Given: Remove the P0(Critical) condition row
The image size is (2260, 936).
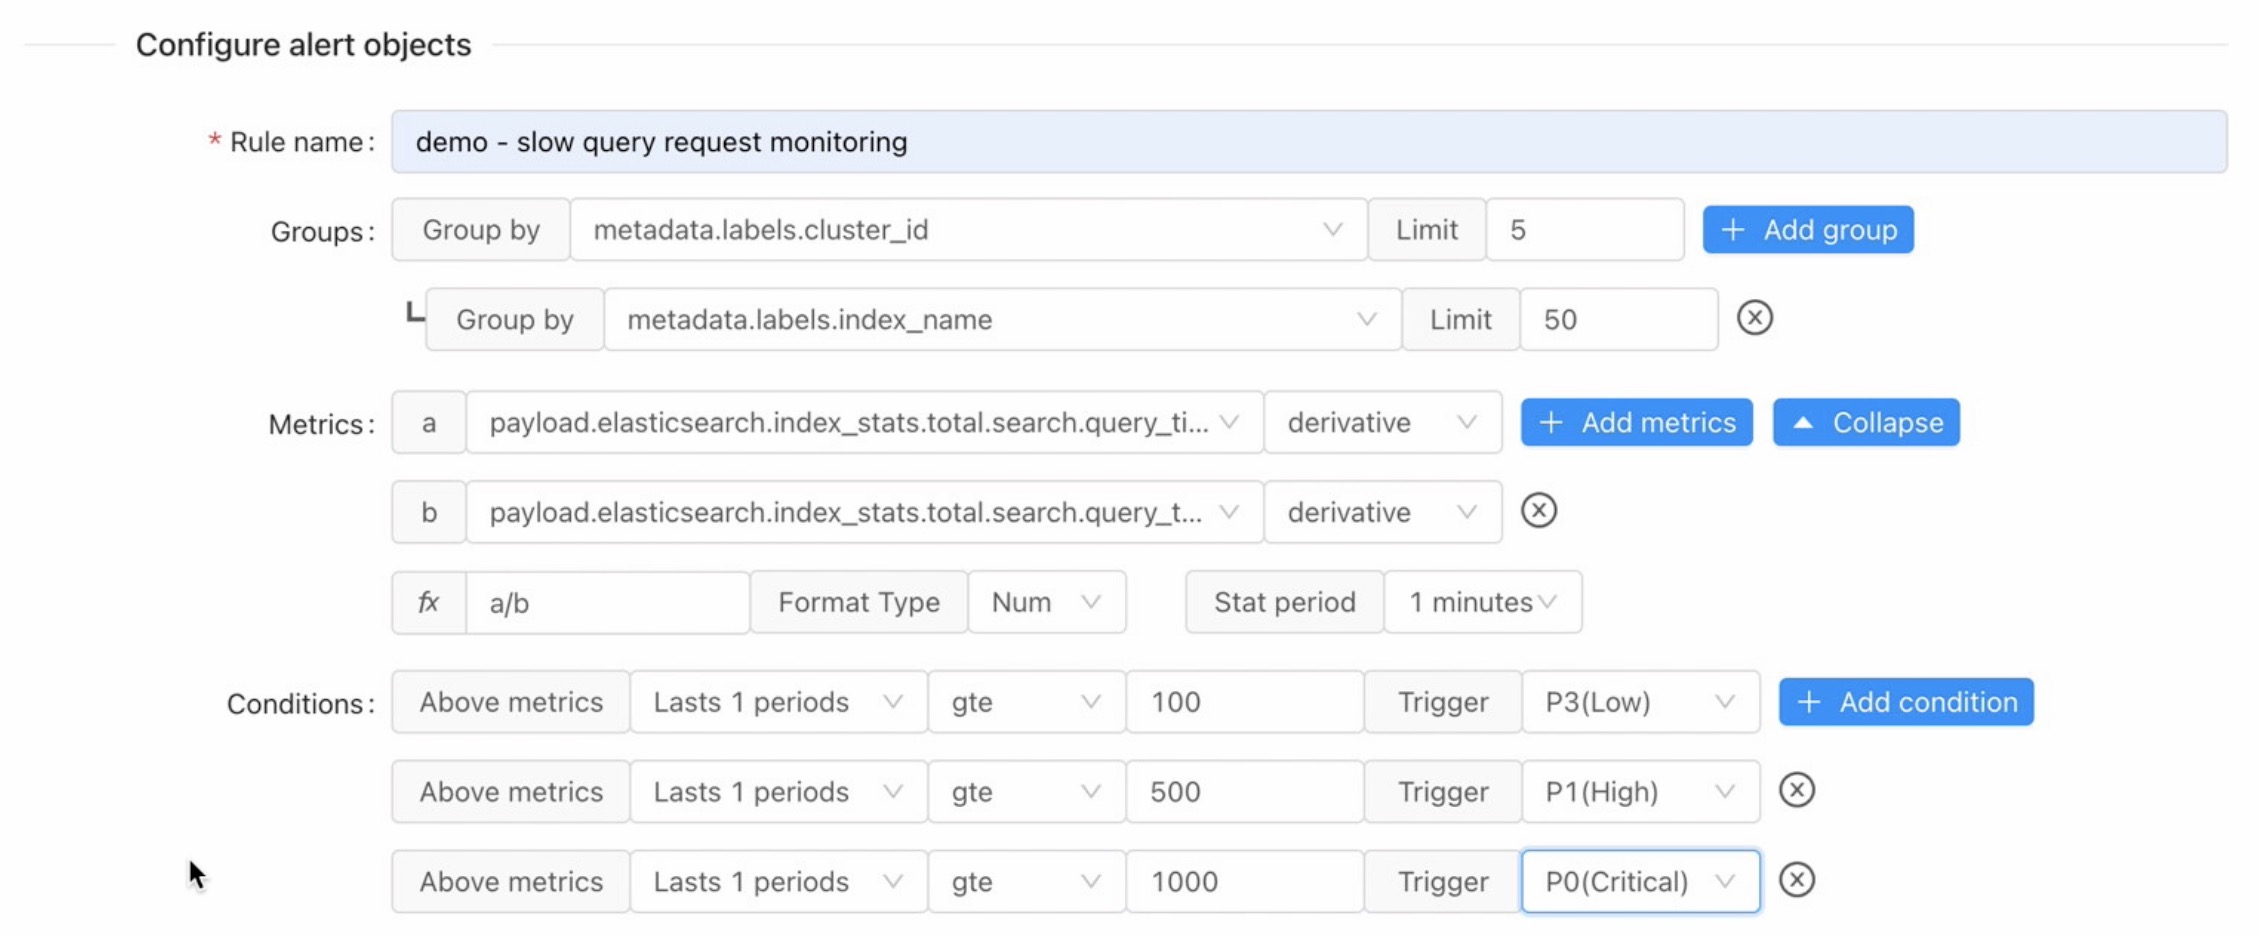Looking at the screenshot, I should click(1796, 880).
